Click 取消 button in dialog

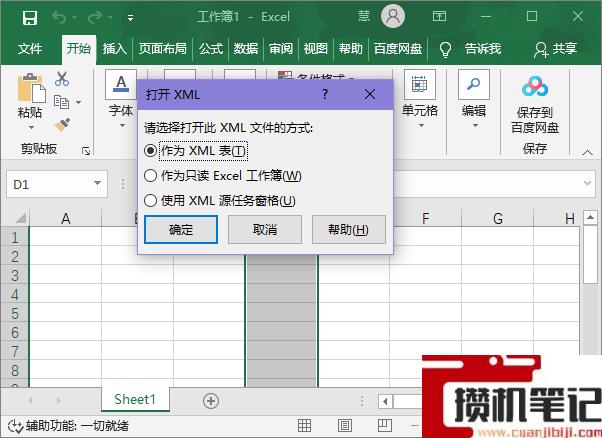[x=265, y=230]
